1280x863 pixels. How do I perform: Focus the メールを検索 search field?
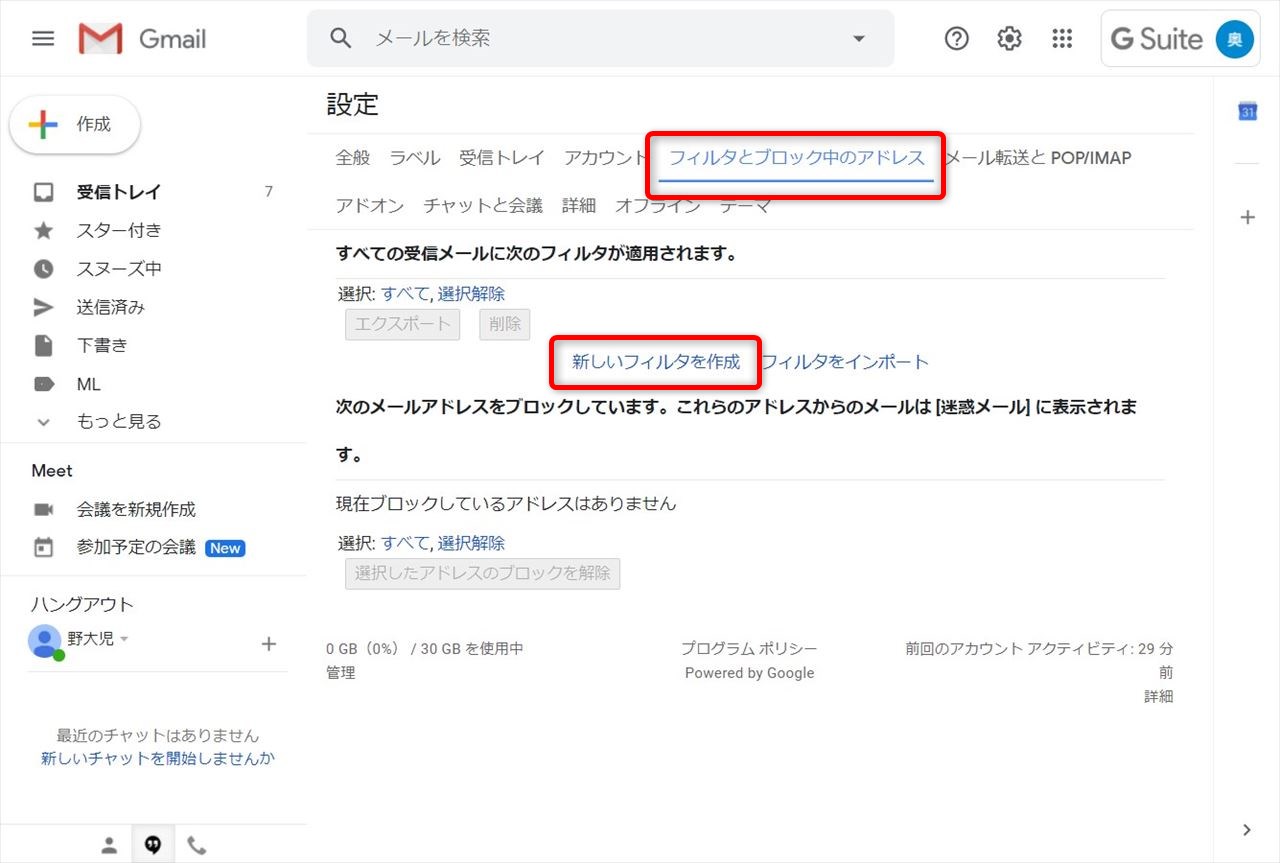point(600,39)
